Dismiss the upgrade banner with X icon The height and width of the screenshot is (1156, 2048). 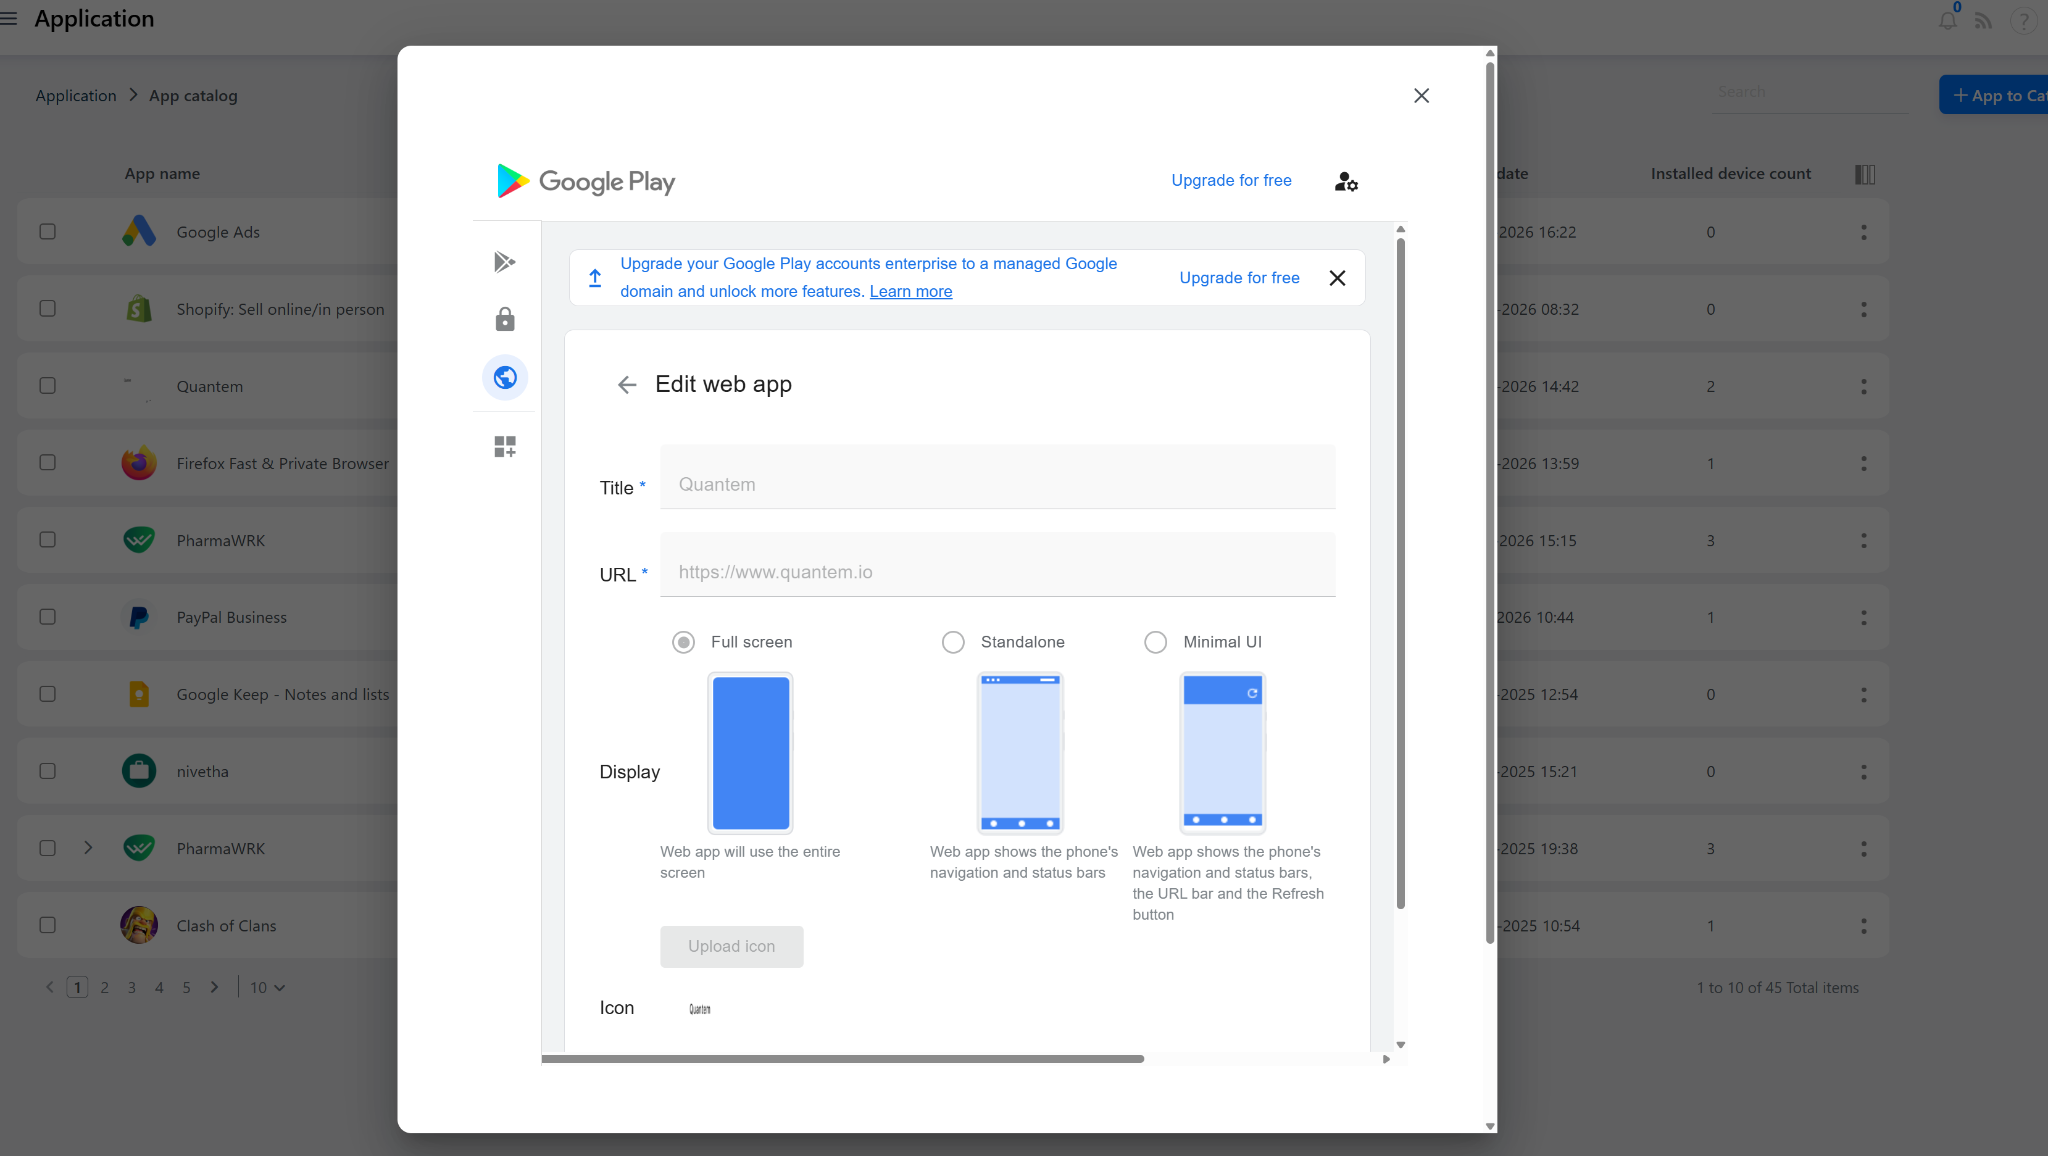pyautogui.click(x=1337, y=278)
